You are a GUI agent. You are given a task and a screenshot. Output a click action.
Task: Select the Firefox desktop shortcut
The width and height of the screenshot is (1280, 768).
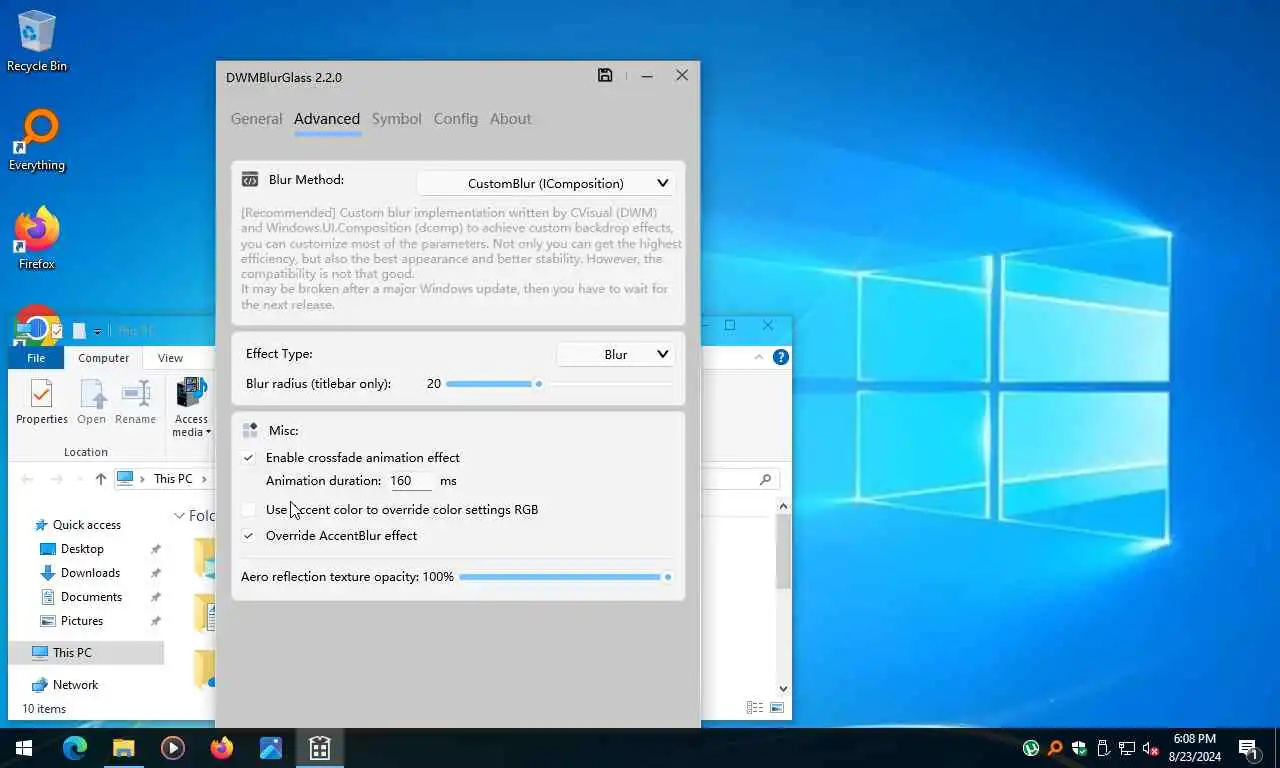[37, 239]
